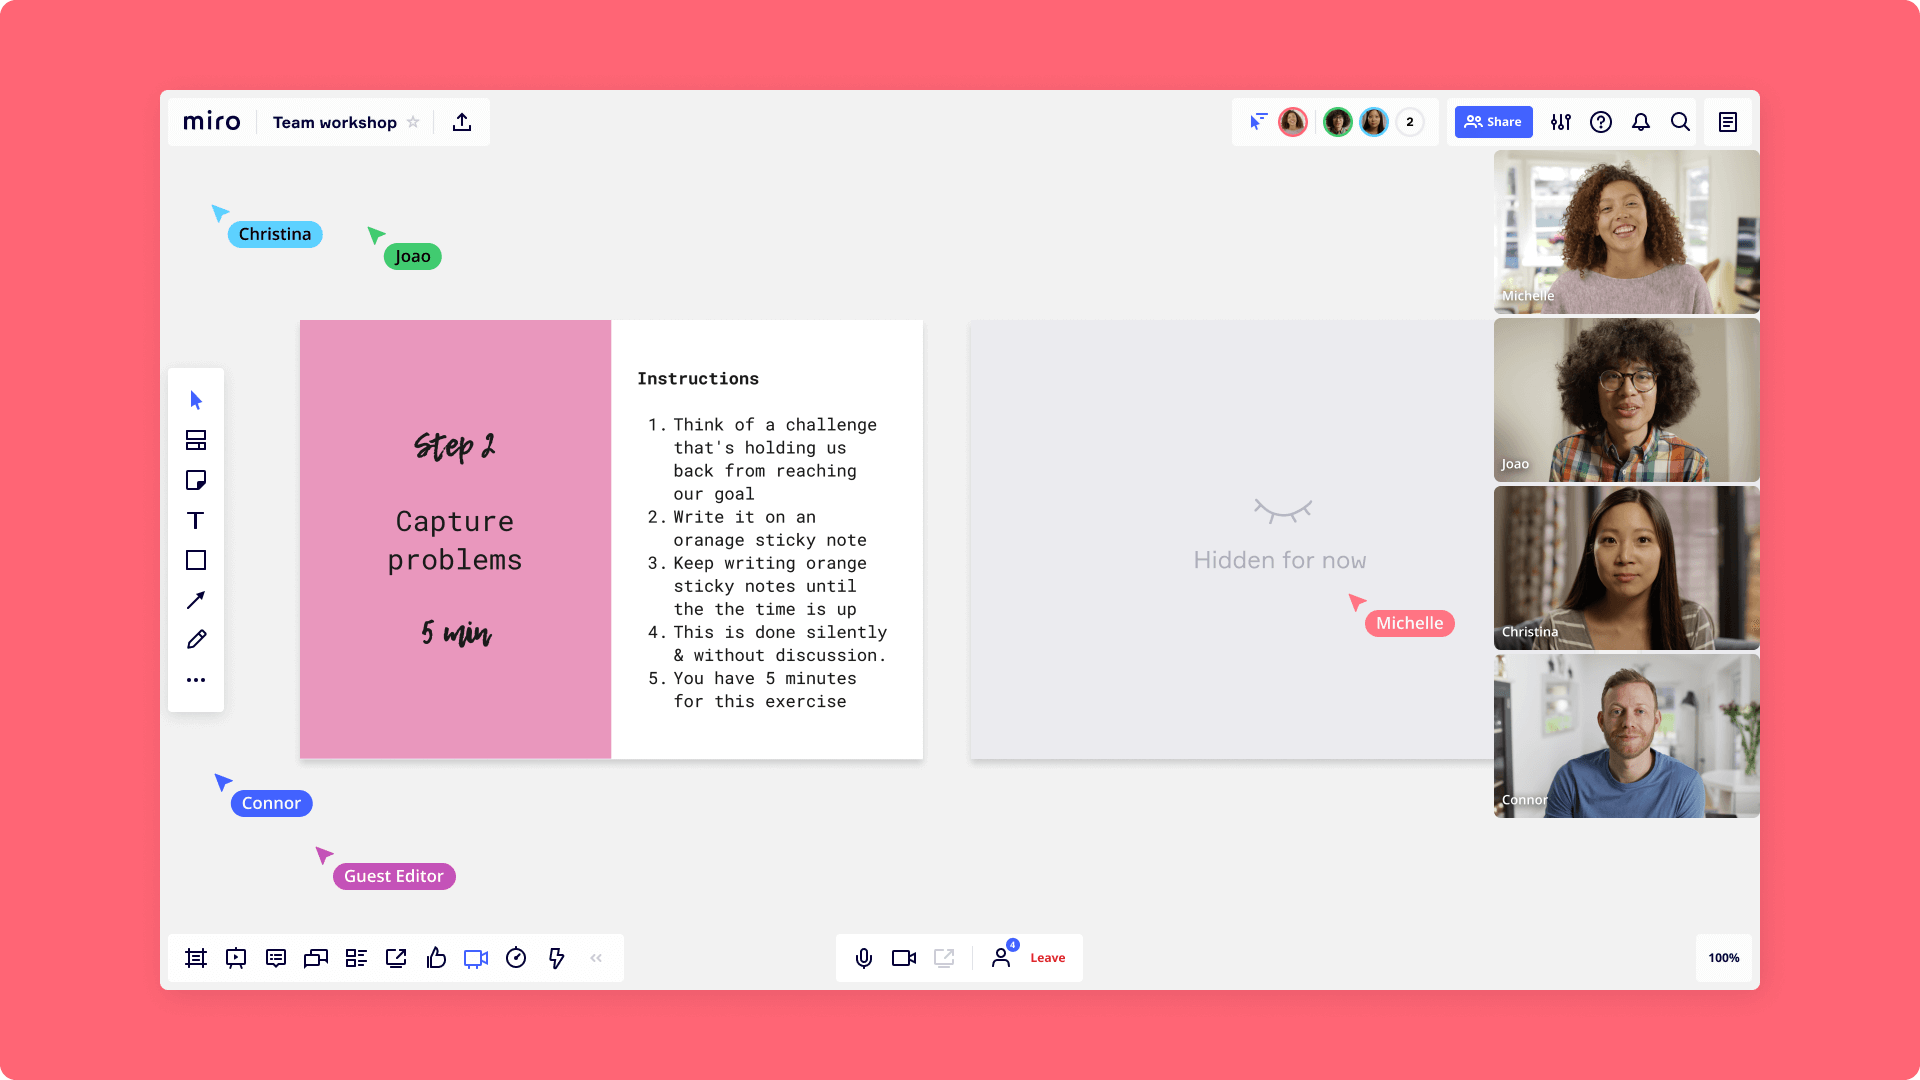Screen dimensions: 1920x1080
Task: Click the pink Step 2 card
Action: pyautogui.click(x=455, y=539)
